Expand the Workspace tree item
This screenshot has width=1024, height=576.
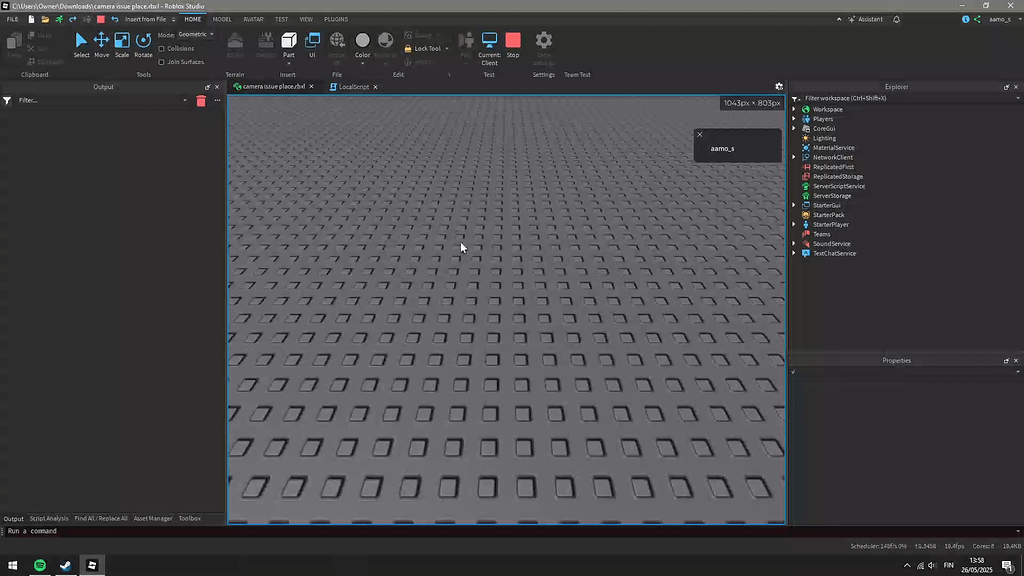point(793,109)
